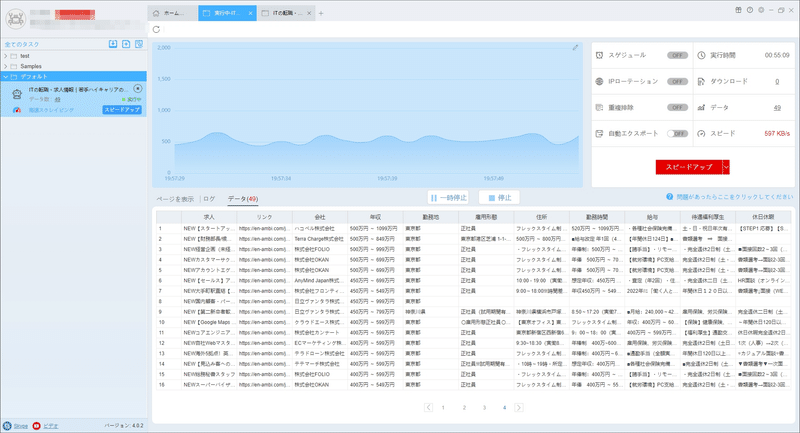Open the ログ tab
Image resolution: width=800 pixels, height=433 pixels.
tap(209, 199)
